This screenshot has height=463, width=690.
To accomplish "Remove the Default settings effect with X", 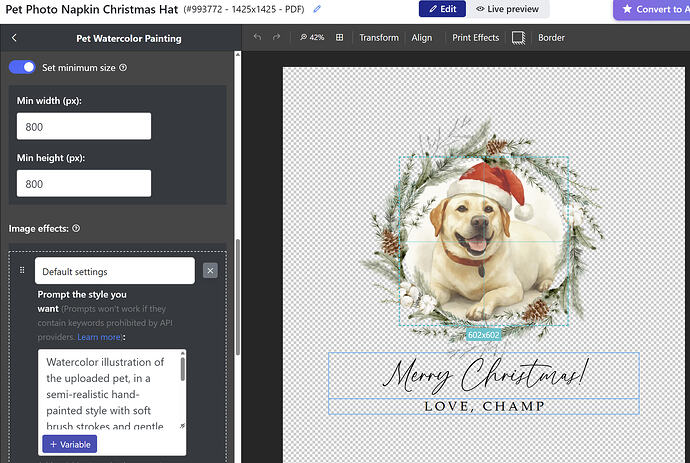I will click(210, 271).
